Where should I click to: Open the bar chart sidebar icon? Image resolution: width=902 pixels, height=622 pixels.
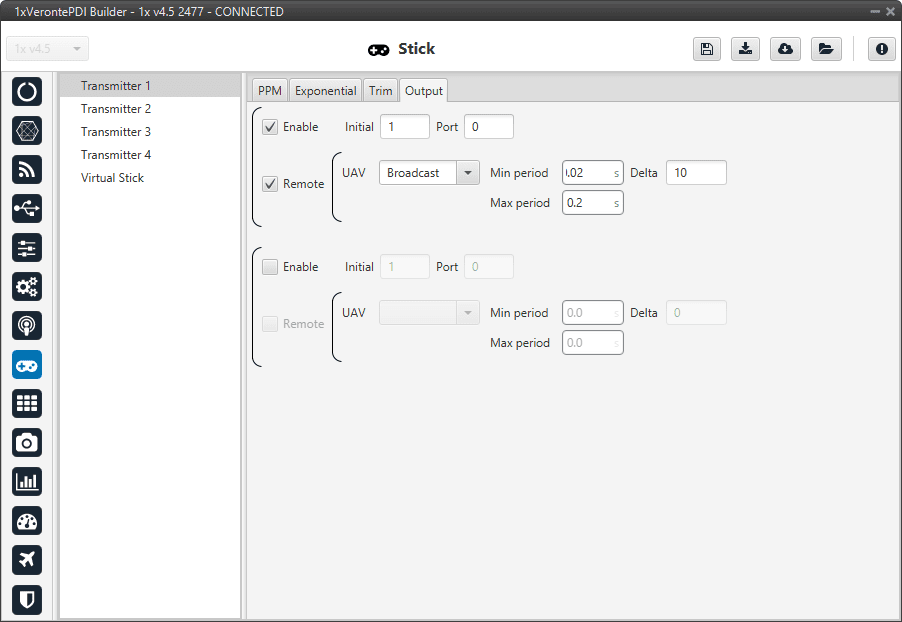[27, 482]
